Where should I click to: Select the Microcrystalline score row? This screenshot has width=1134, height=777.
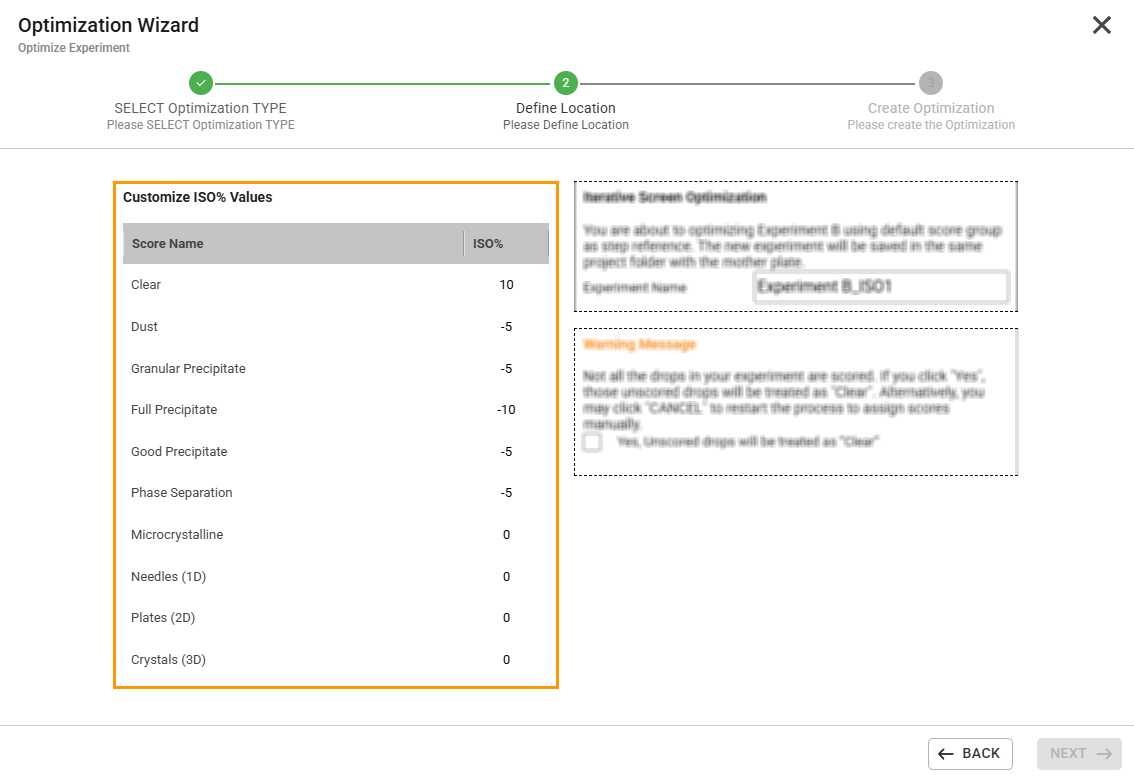300,534
